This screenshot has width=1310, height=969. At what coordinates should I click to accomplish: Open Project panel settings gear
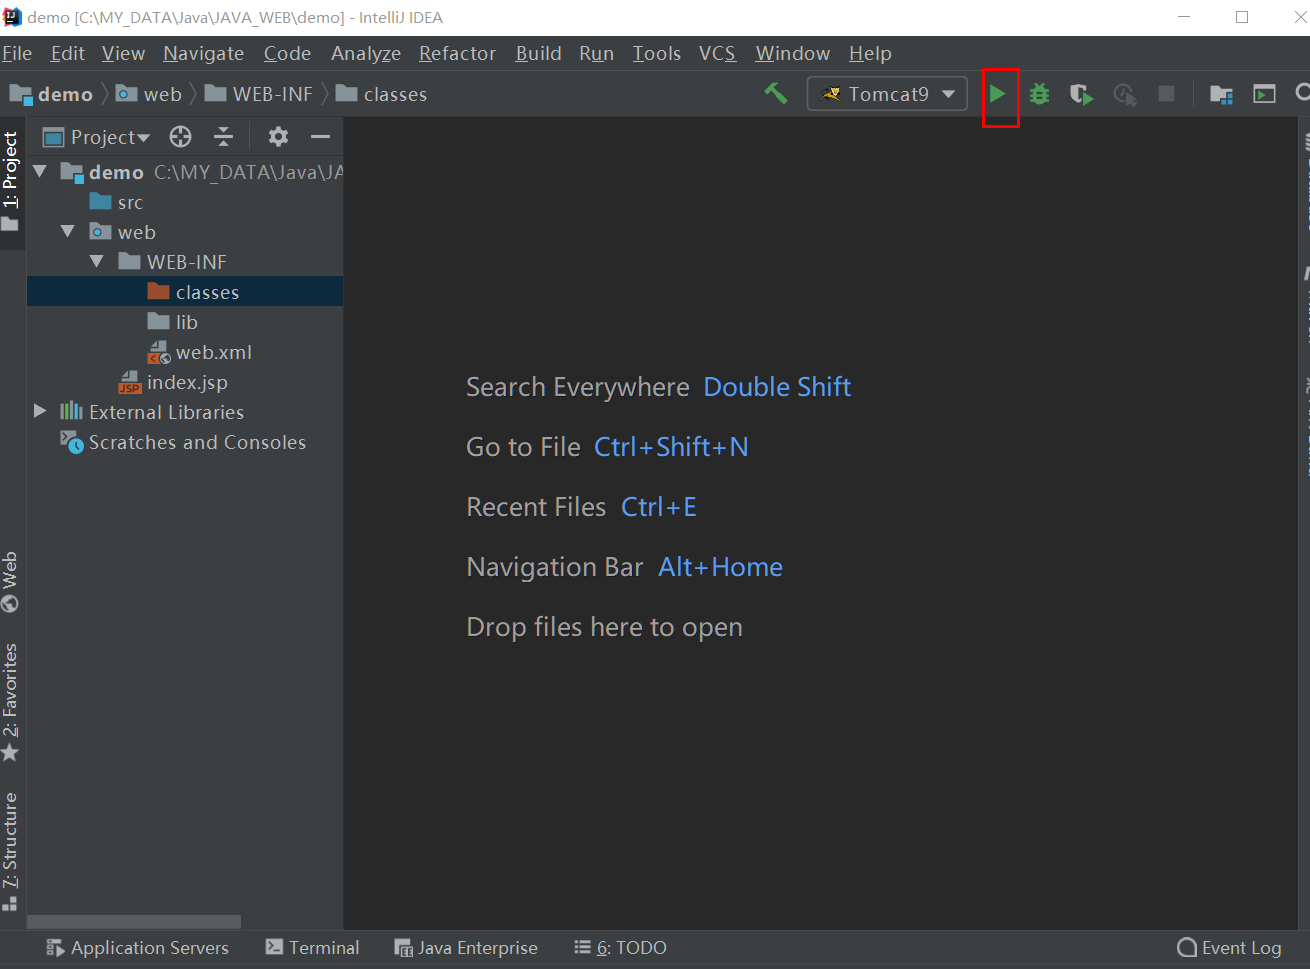pyautogui.click(x=278, y=137)
